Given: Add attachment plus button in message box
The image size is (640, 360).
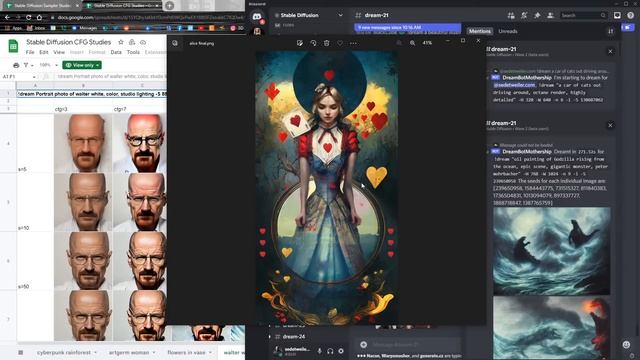Looking at the screenshot, I should coord(363,344).
